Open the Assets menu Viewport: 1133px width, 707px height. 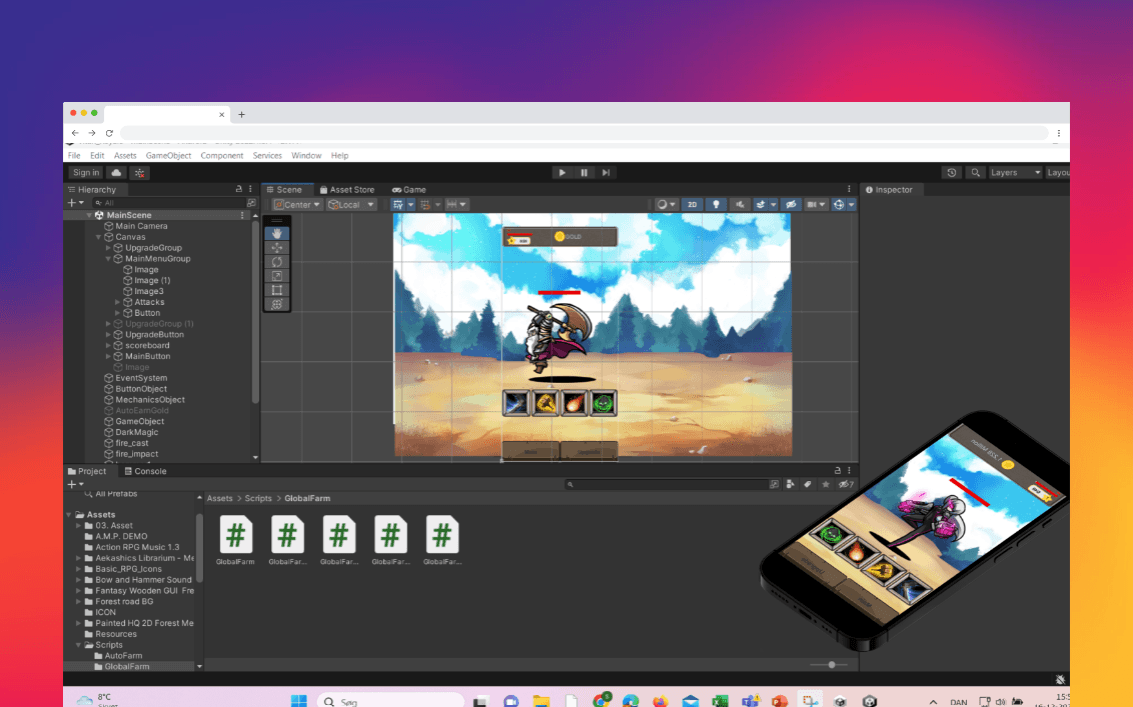coord(125,155)
